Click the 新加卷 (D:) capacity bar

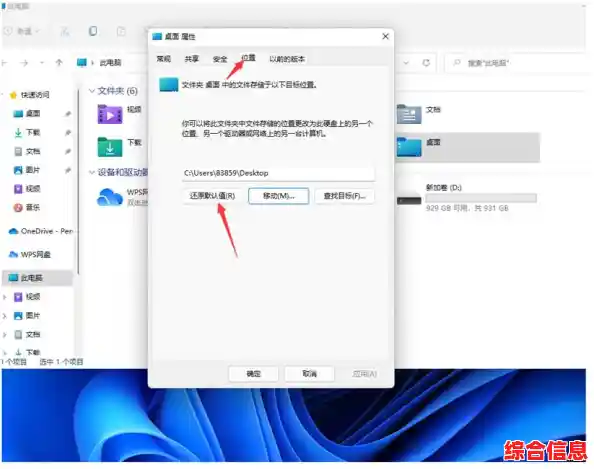pyautogui.click(x=481, y=198)
